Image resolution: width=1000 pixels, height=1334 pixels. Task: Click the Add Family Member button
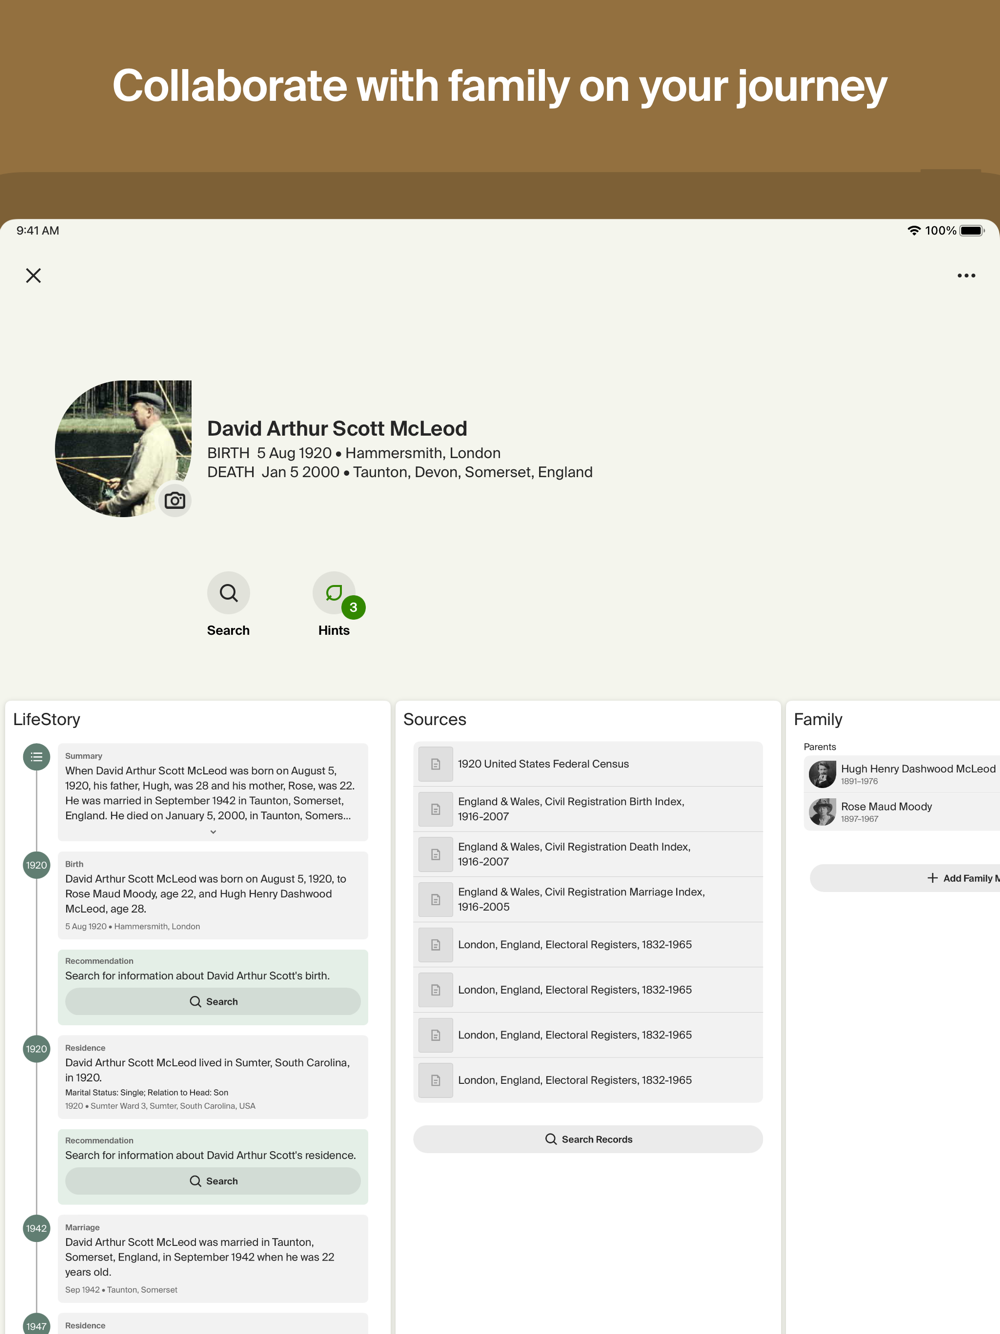[905, 878]
